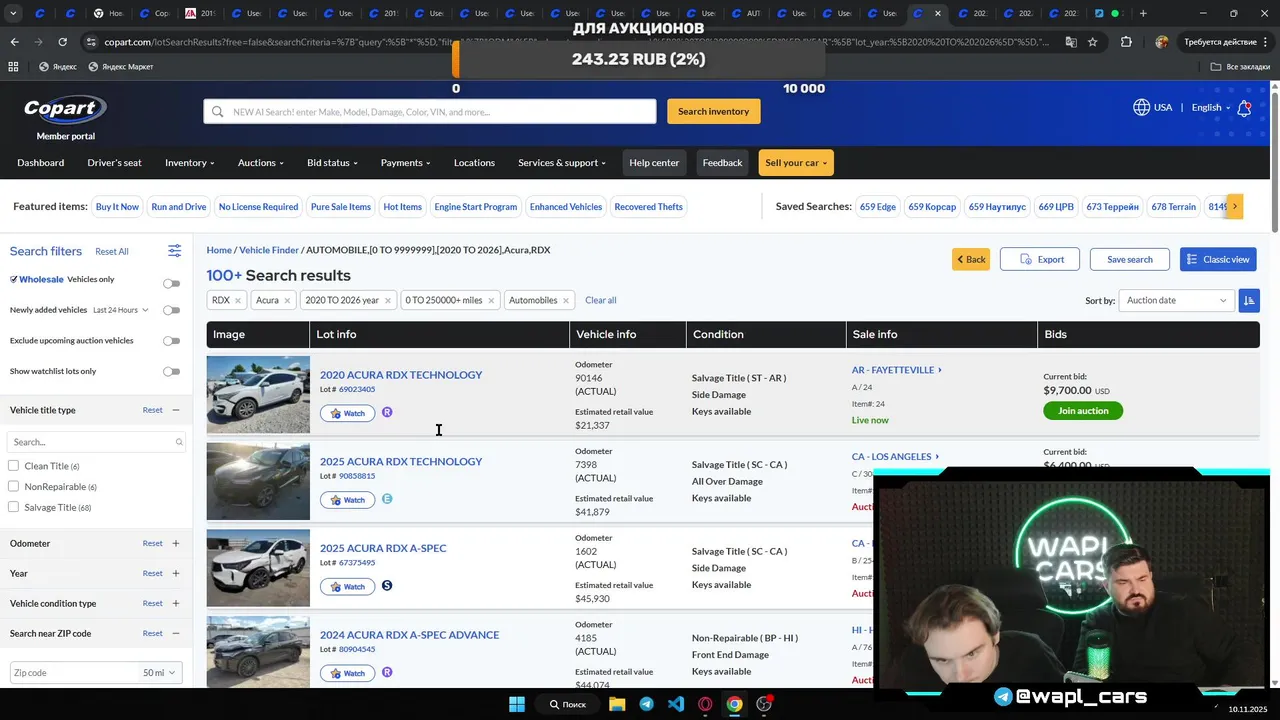The height and width of the screenshot is (720, 1280).
Task: Toggle Show watchlist lots only switch
Action: pos(172,372)
